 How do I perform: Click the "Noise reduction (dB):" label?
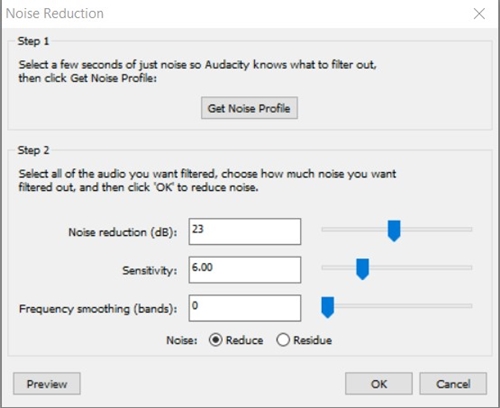pyautogui.click(x=123, y=232)
